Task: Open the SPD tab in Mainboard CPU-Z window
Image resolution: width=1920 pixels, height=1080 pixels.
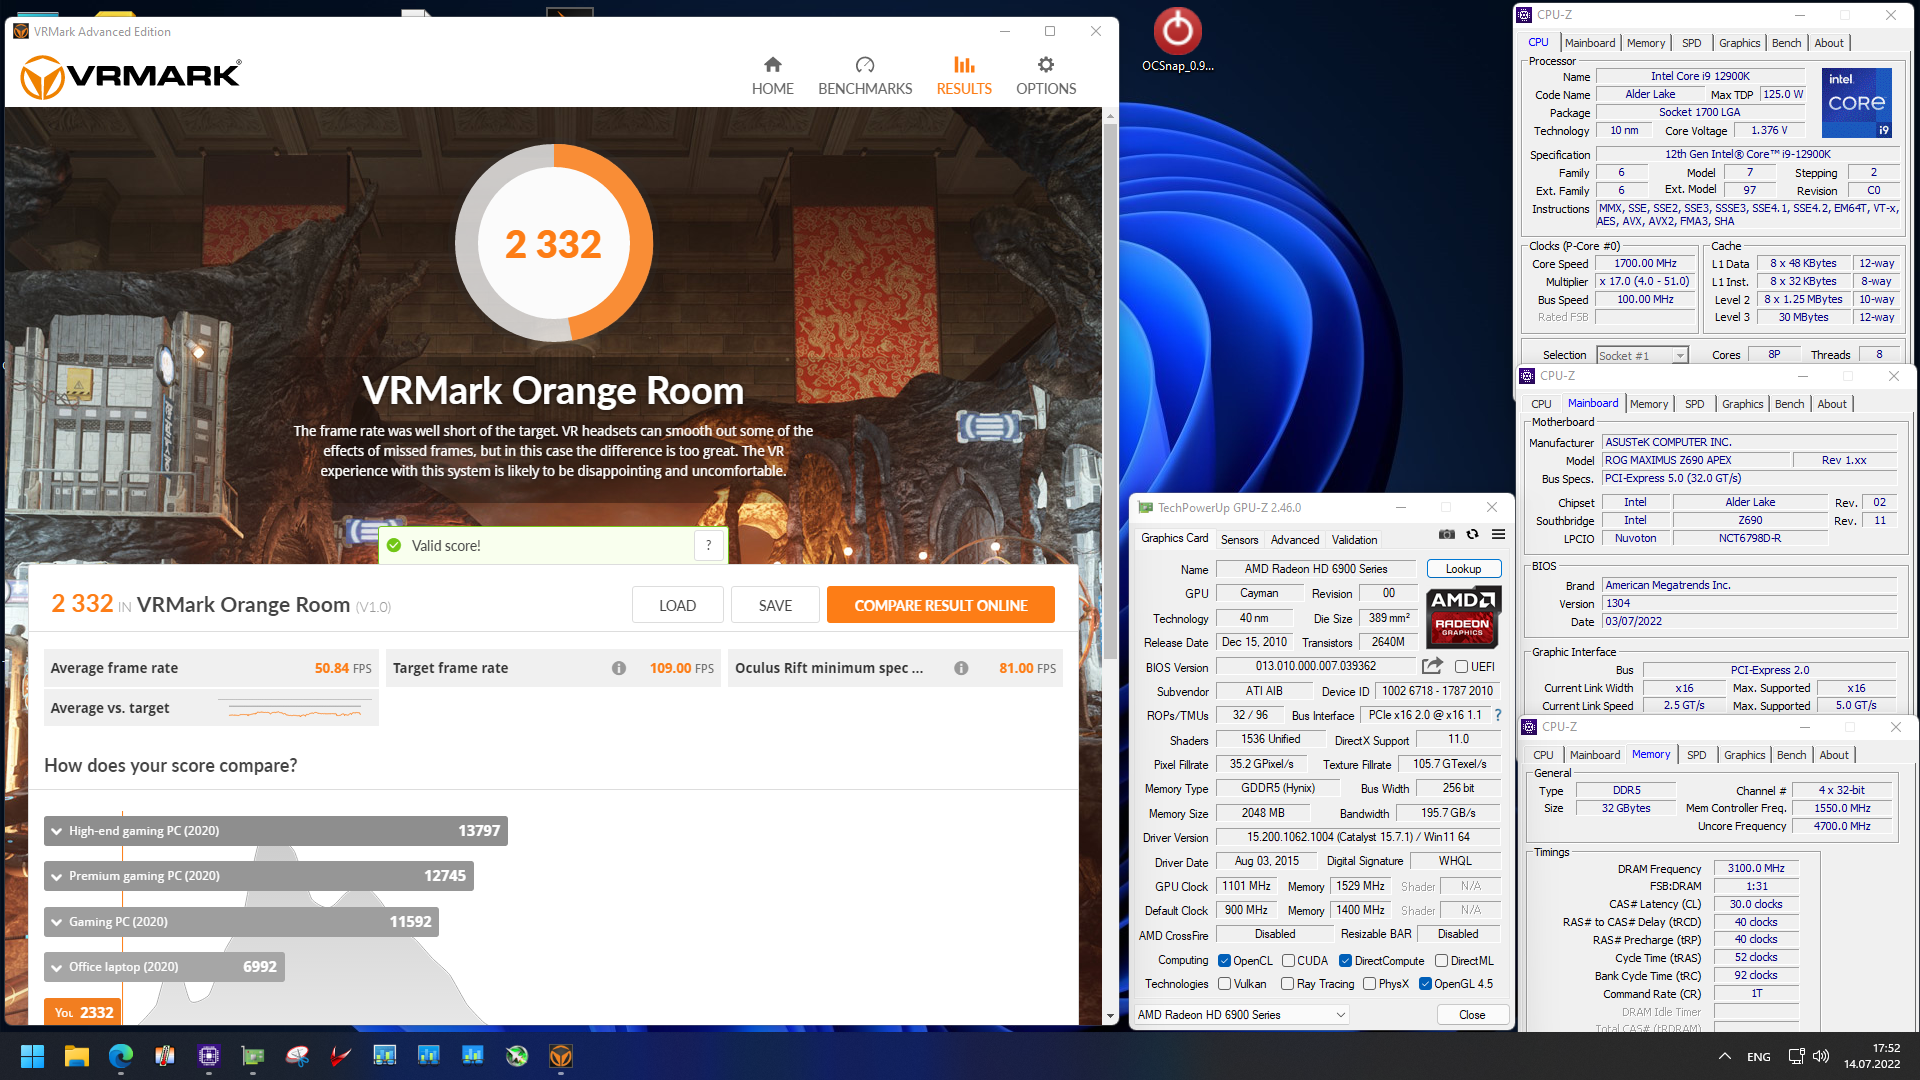Action: pyautogui.click(x=1694, y=404)
